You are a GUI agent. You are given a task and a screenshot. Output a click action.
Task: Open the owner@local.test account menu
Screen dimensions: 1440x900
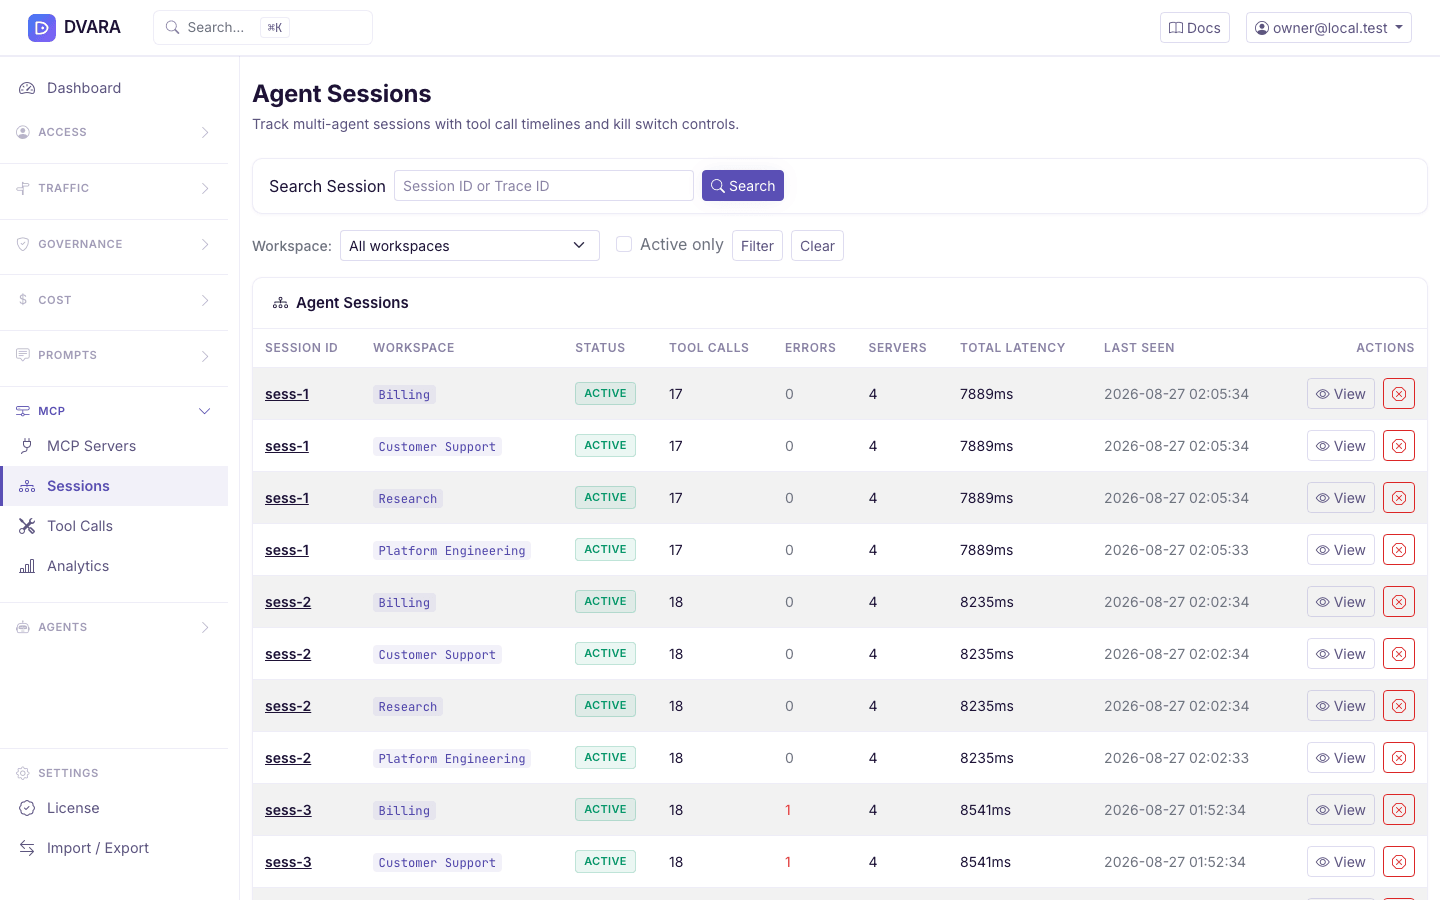click(1329, 28)
